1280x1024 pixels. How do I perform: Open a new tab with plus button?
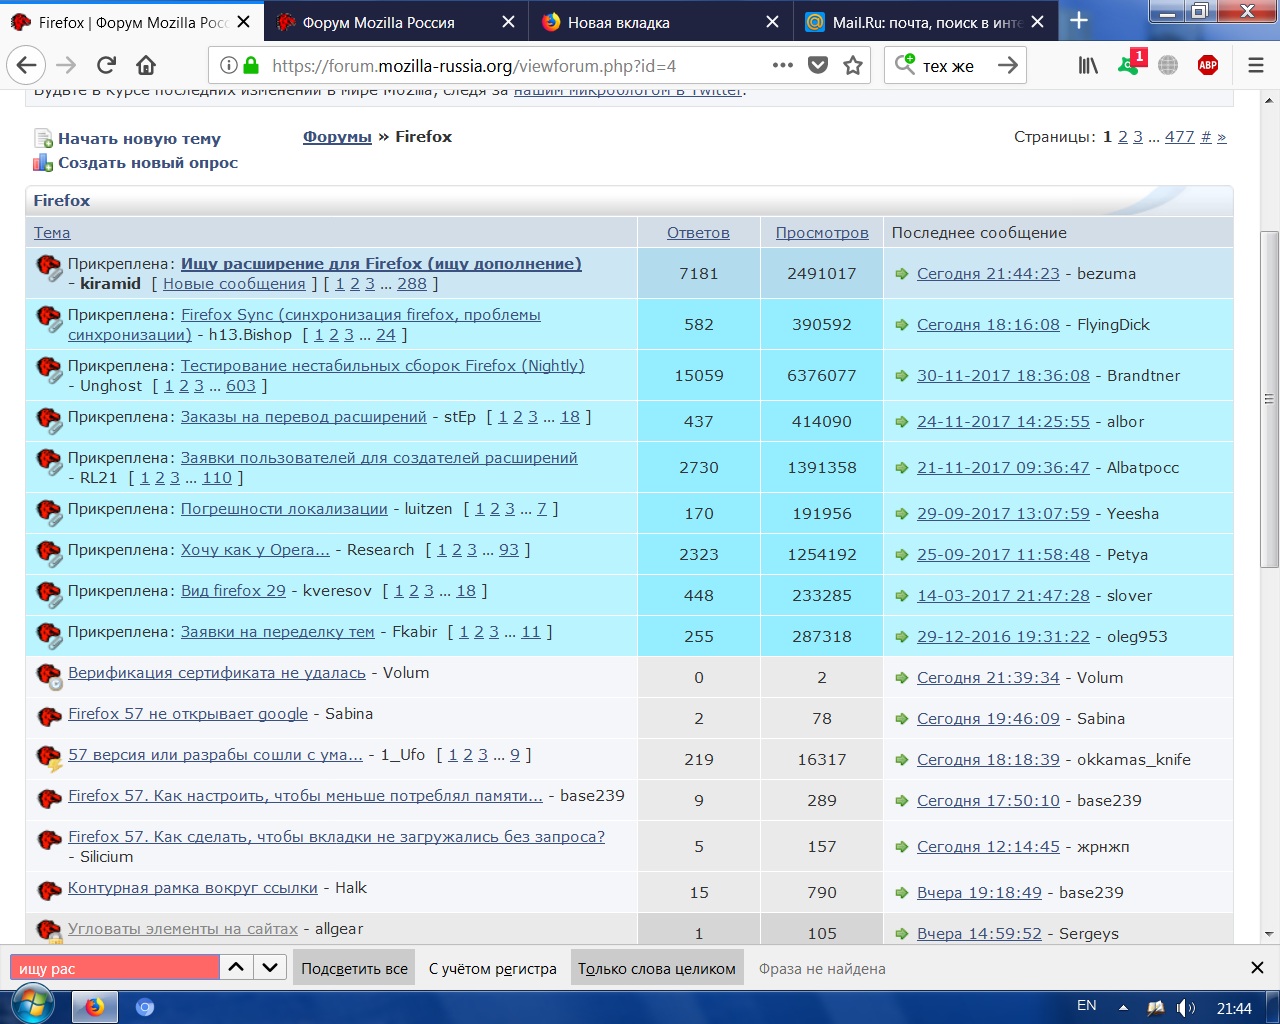click(1079, 21)
